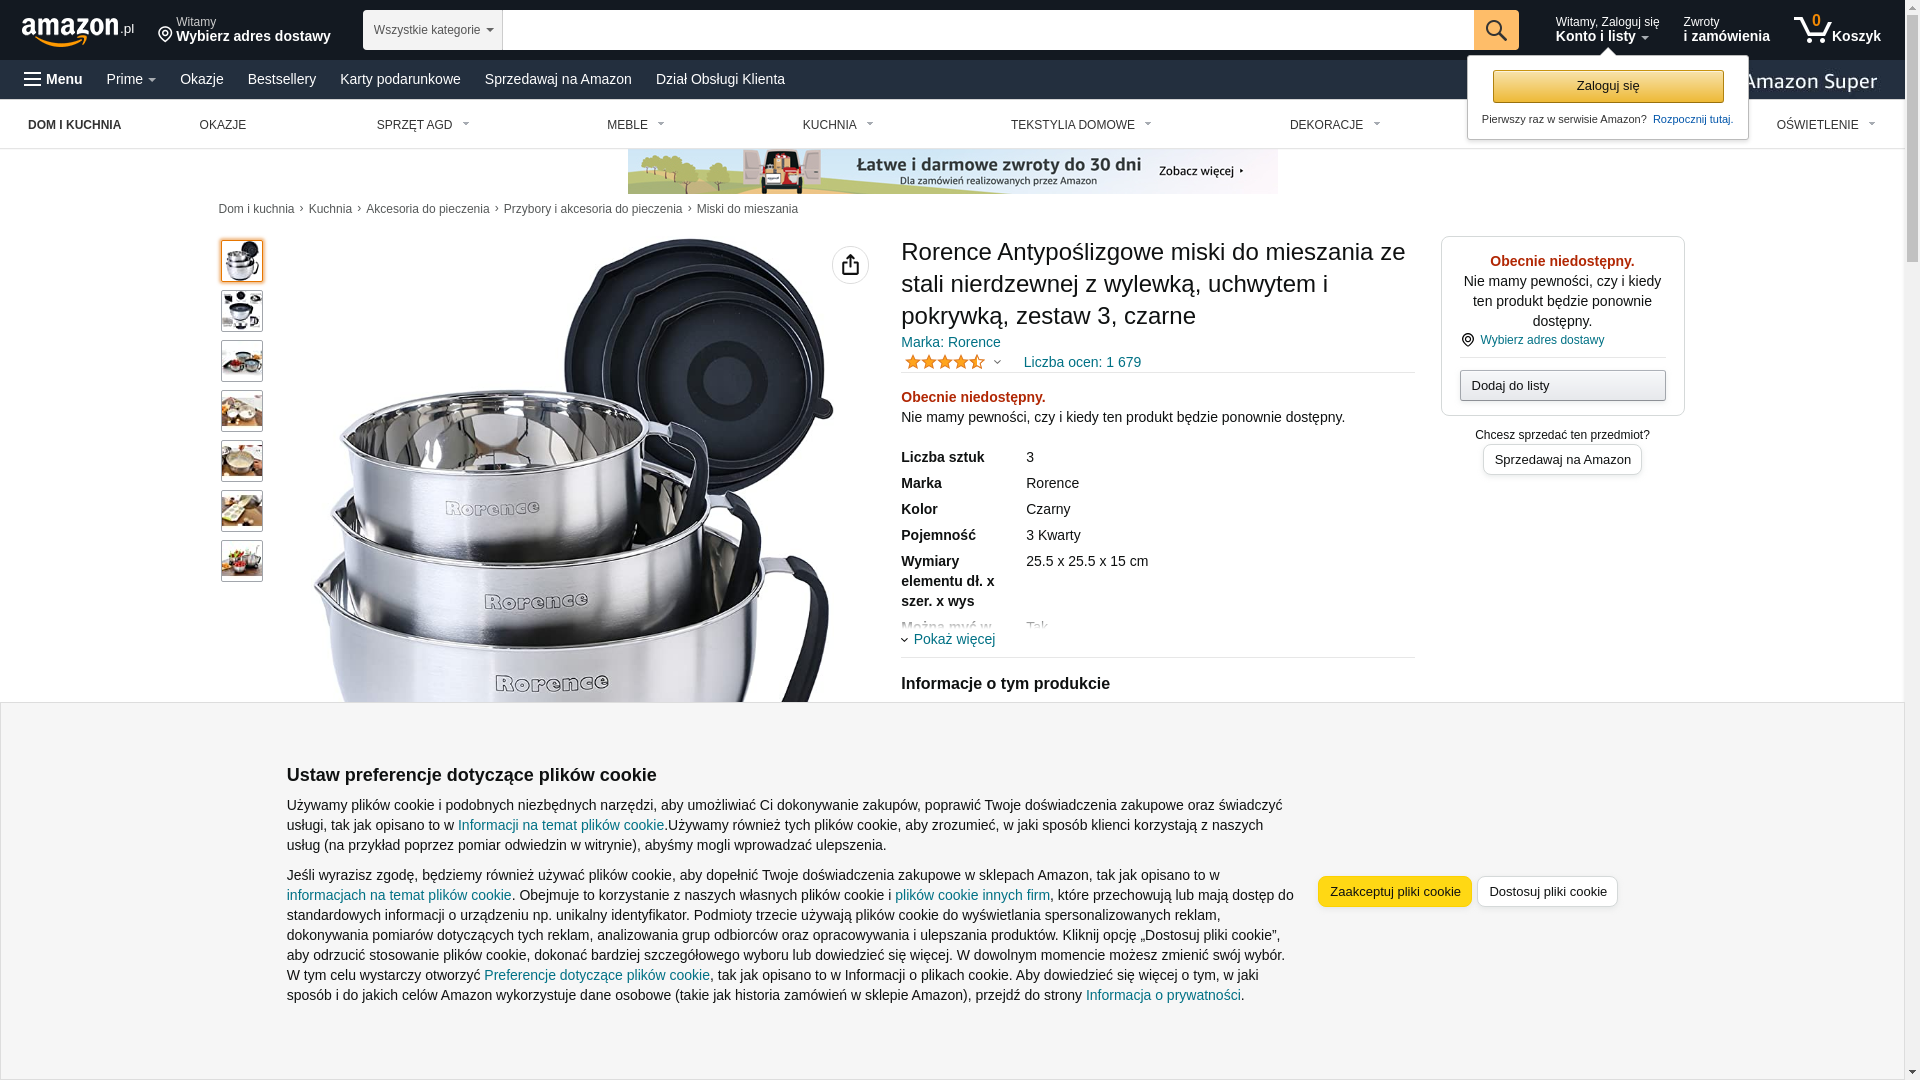Image resolution: width=1920 pixels, height=1080 pixels.
Task: Open the Liczba ocen: 1 679 link
Action: coord(1082,362)
